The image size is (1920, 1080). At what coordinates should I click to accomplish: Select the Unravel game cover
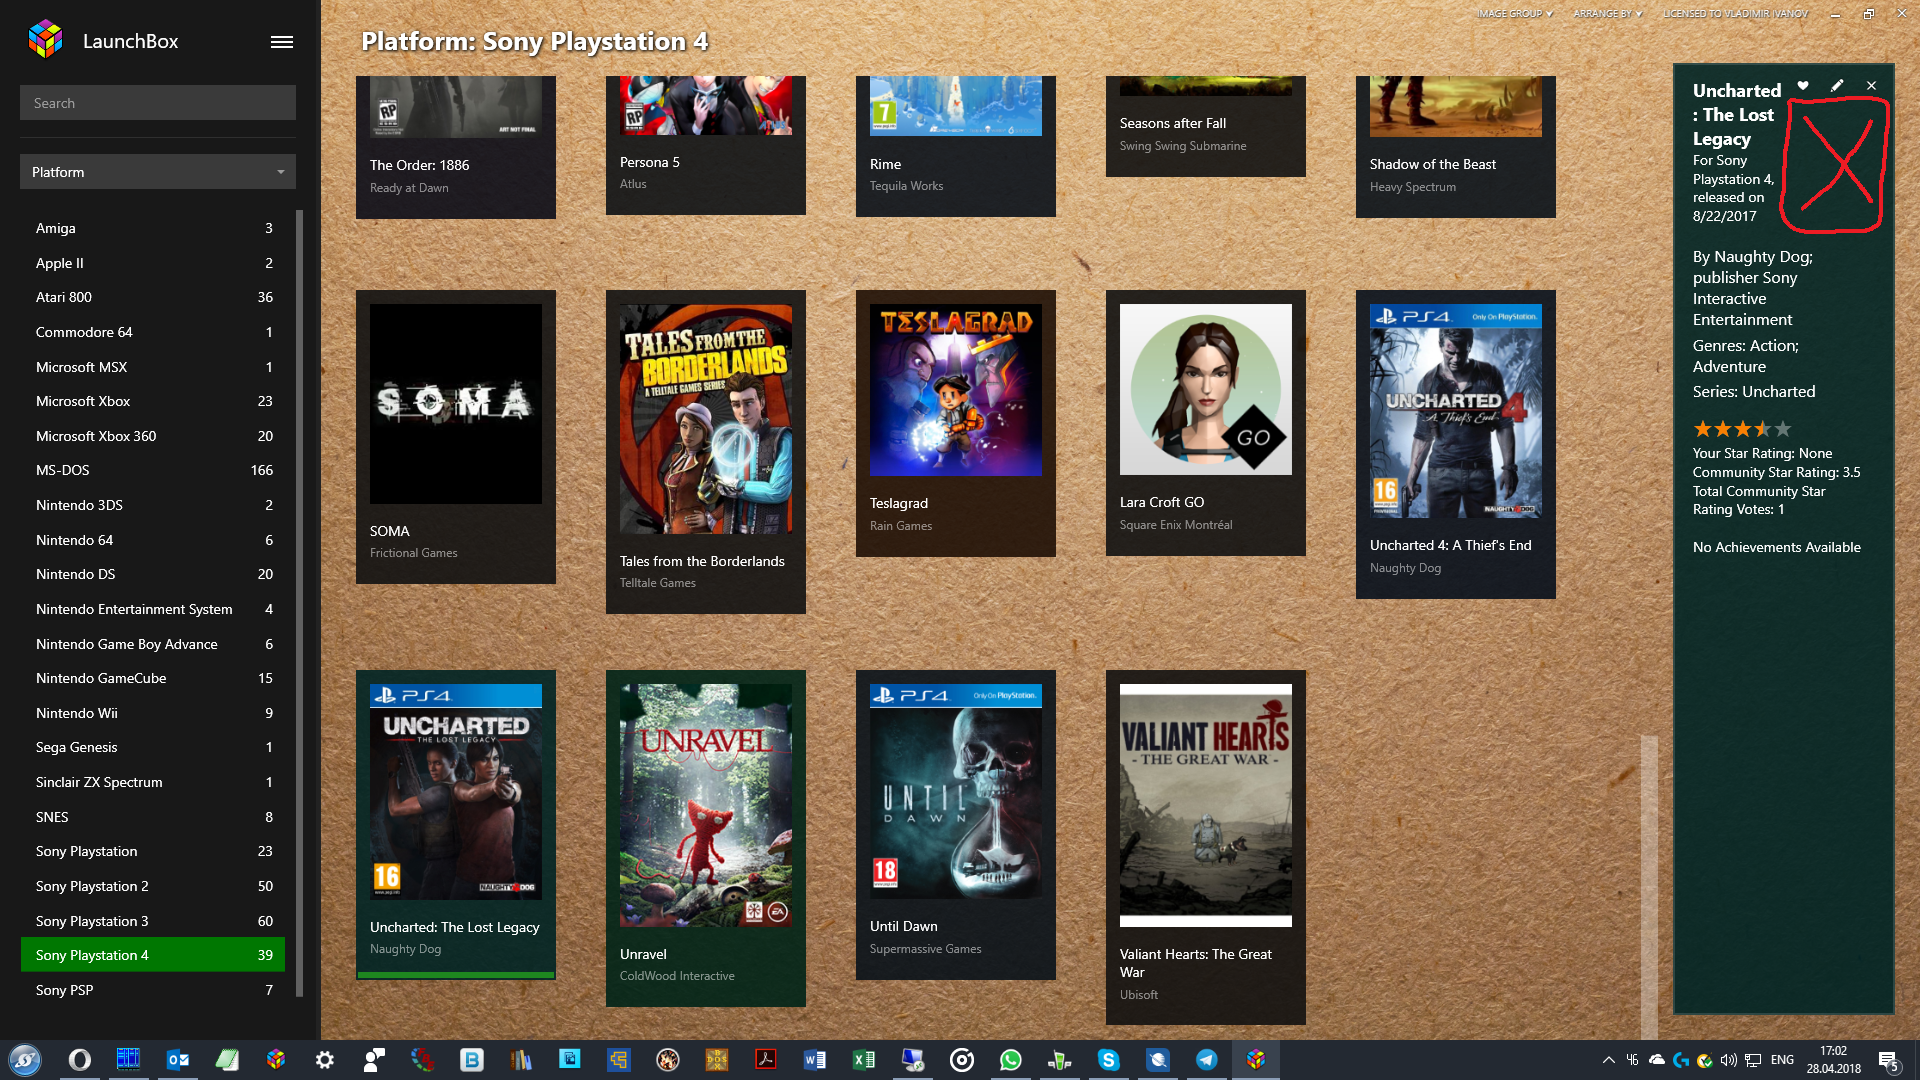coord(706,805)
